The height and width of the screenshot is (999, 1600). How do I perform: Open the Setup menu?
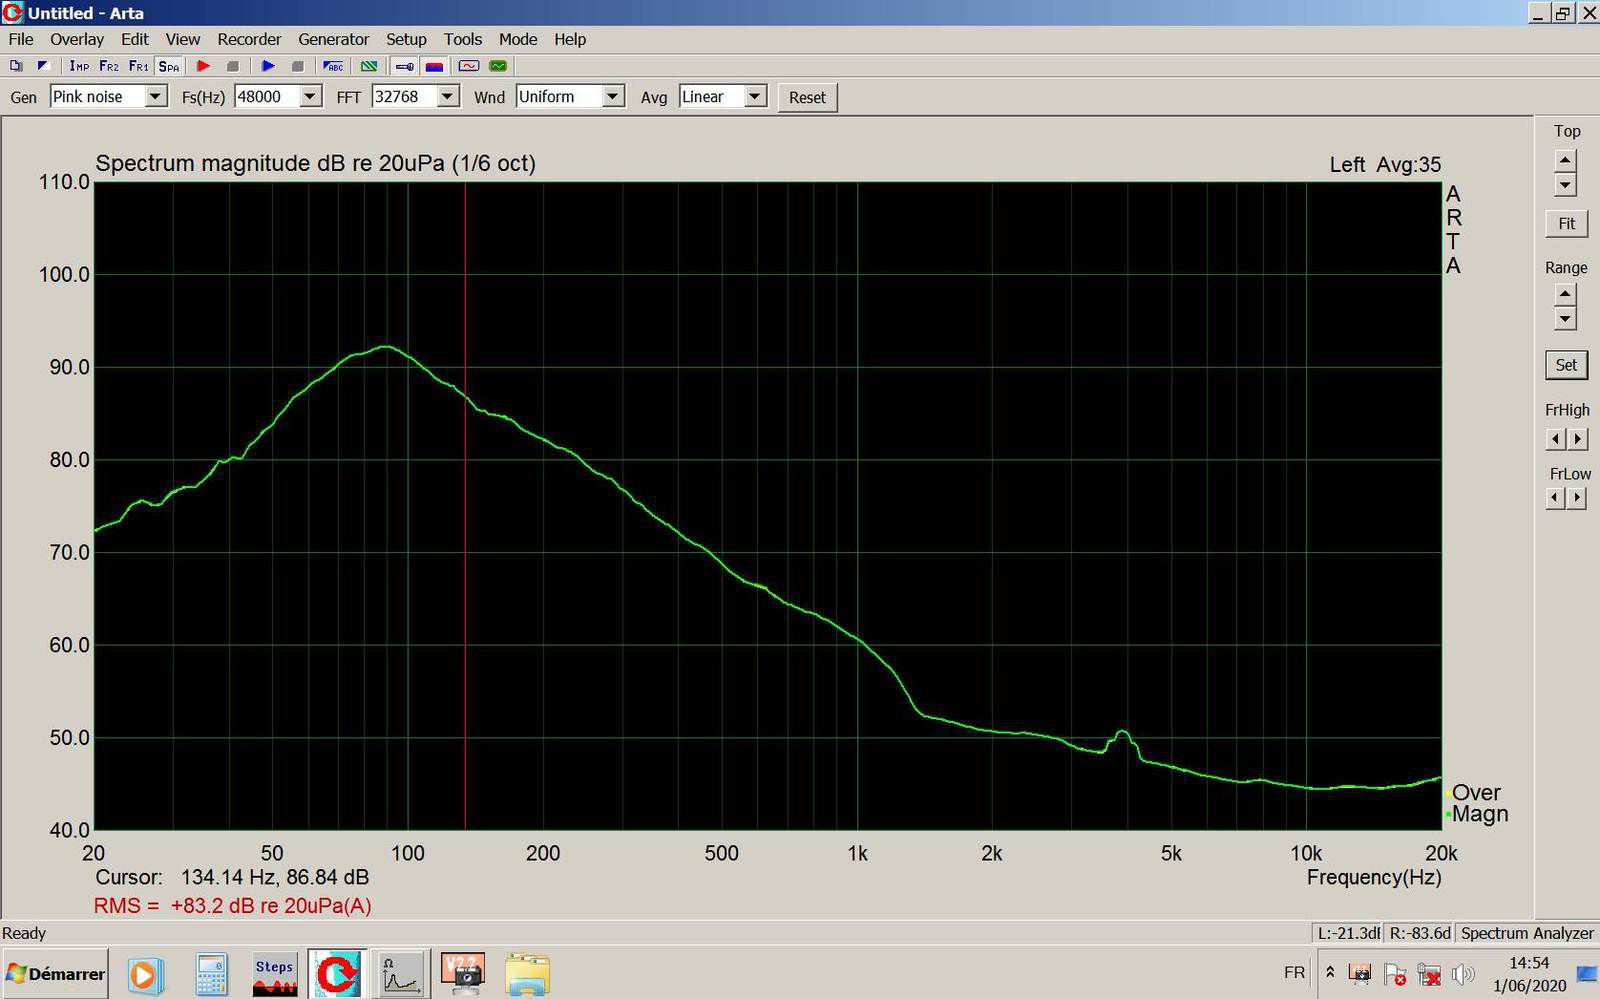[x=406, y=39]
